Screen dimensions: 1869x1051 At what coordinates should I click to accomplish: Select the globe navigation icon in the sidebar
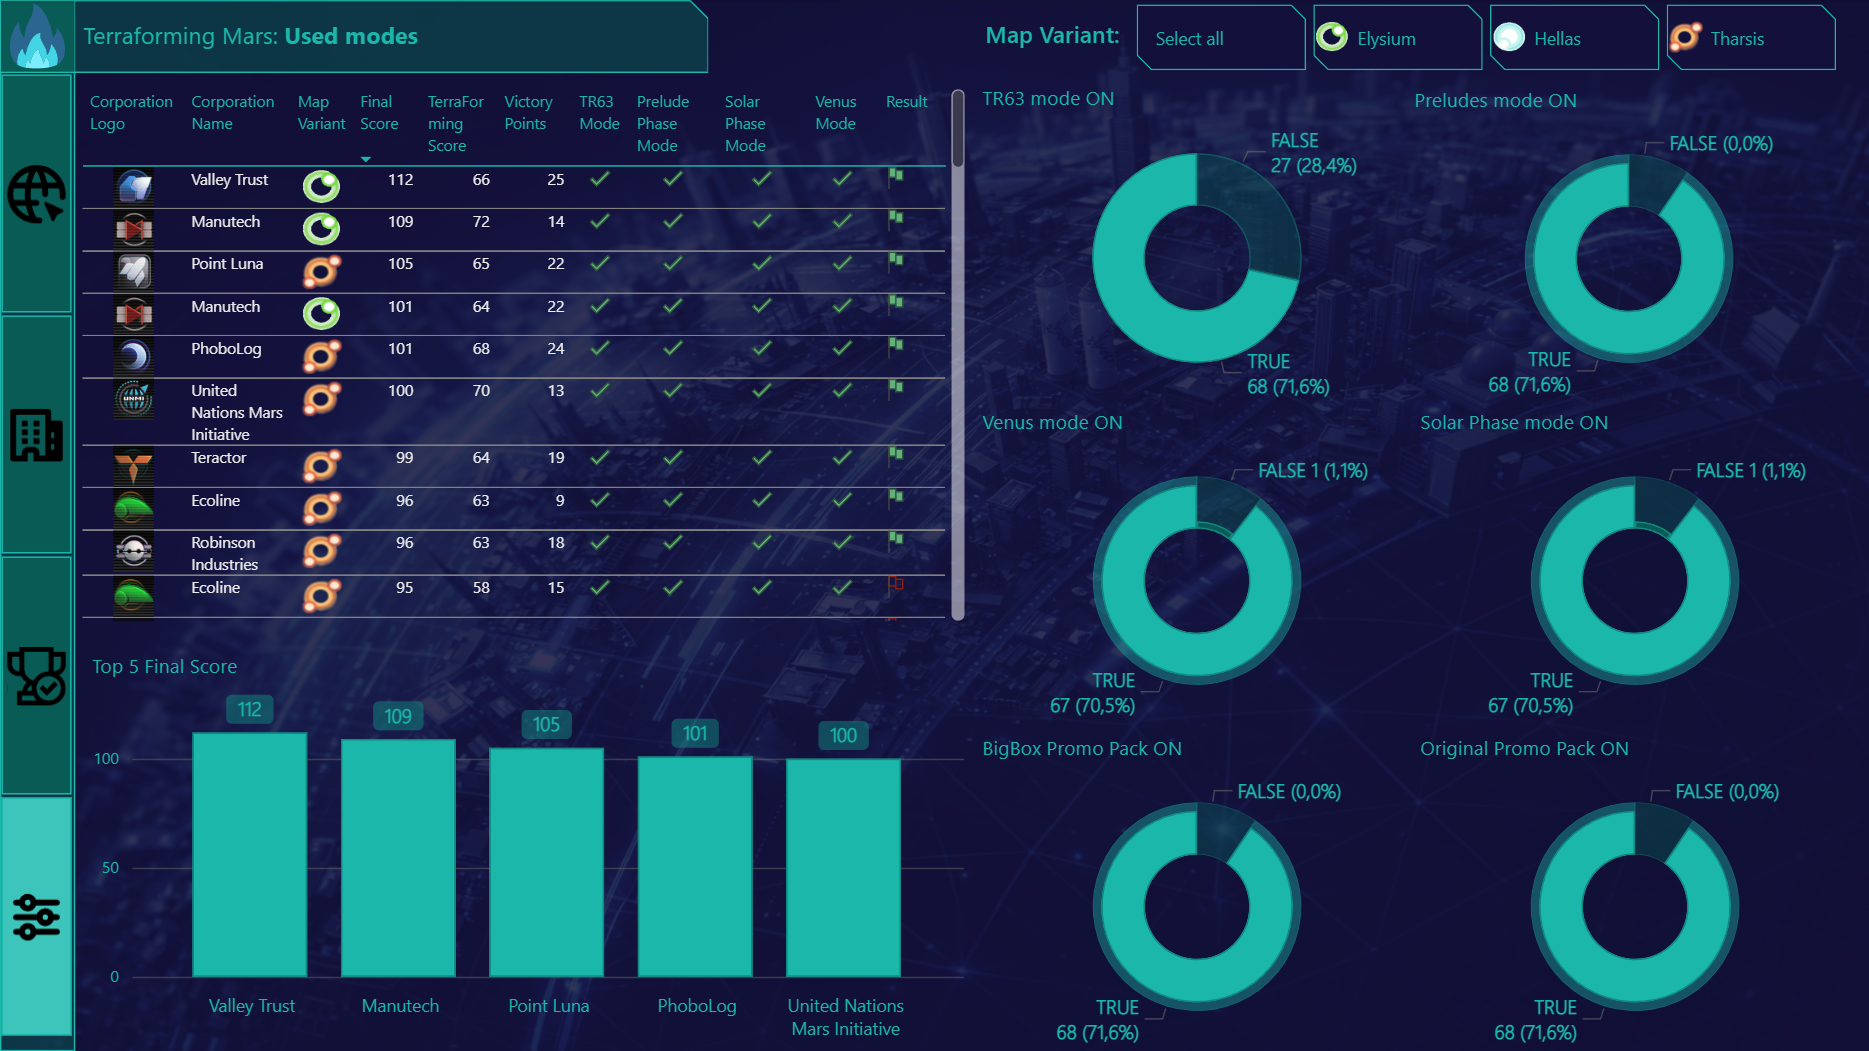pos(36,195)
